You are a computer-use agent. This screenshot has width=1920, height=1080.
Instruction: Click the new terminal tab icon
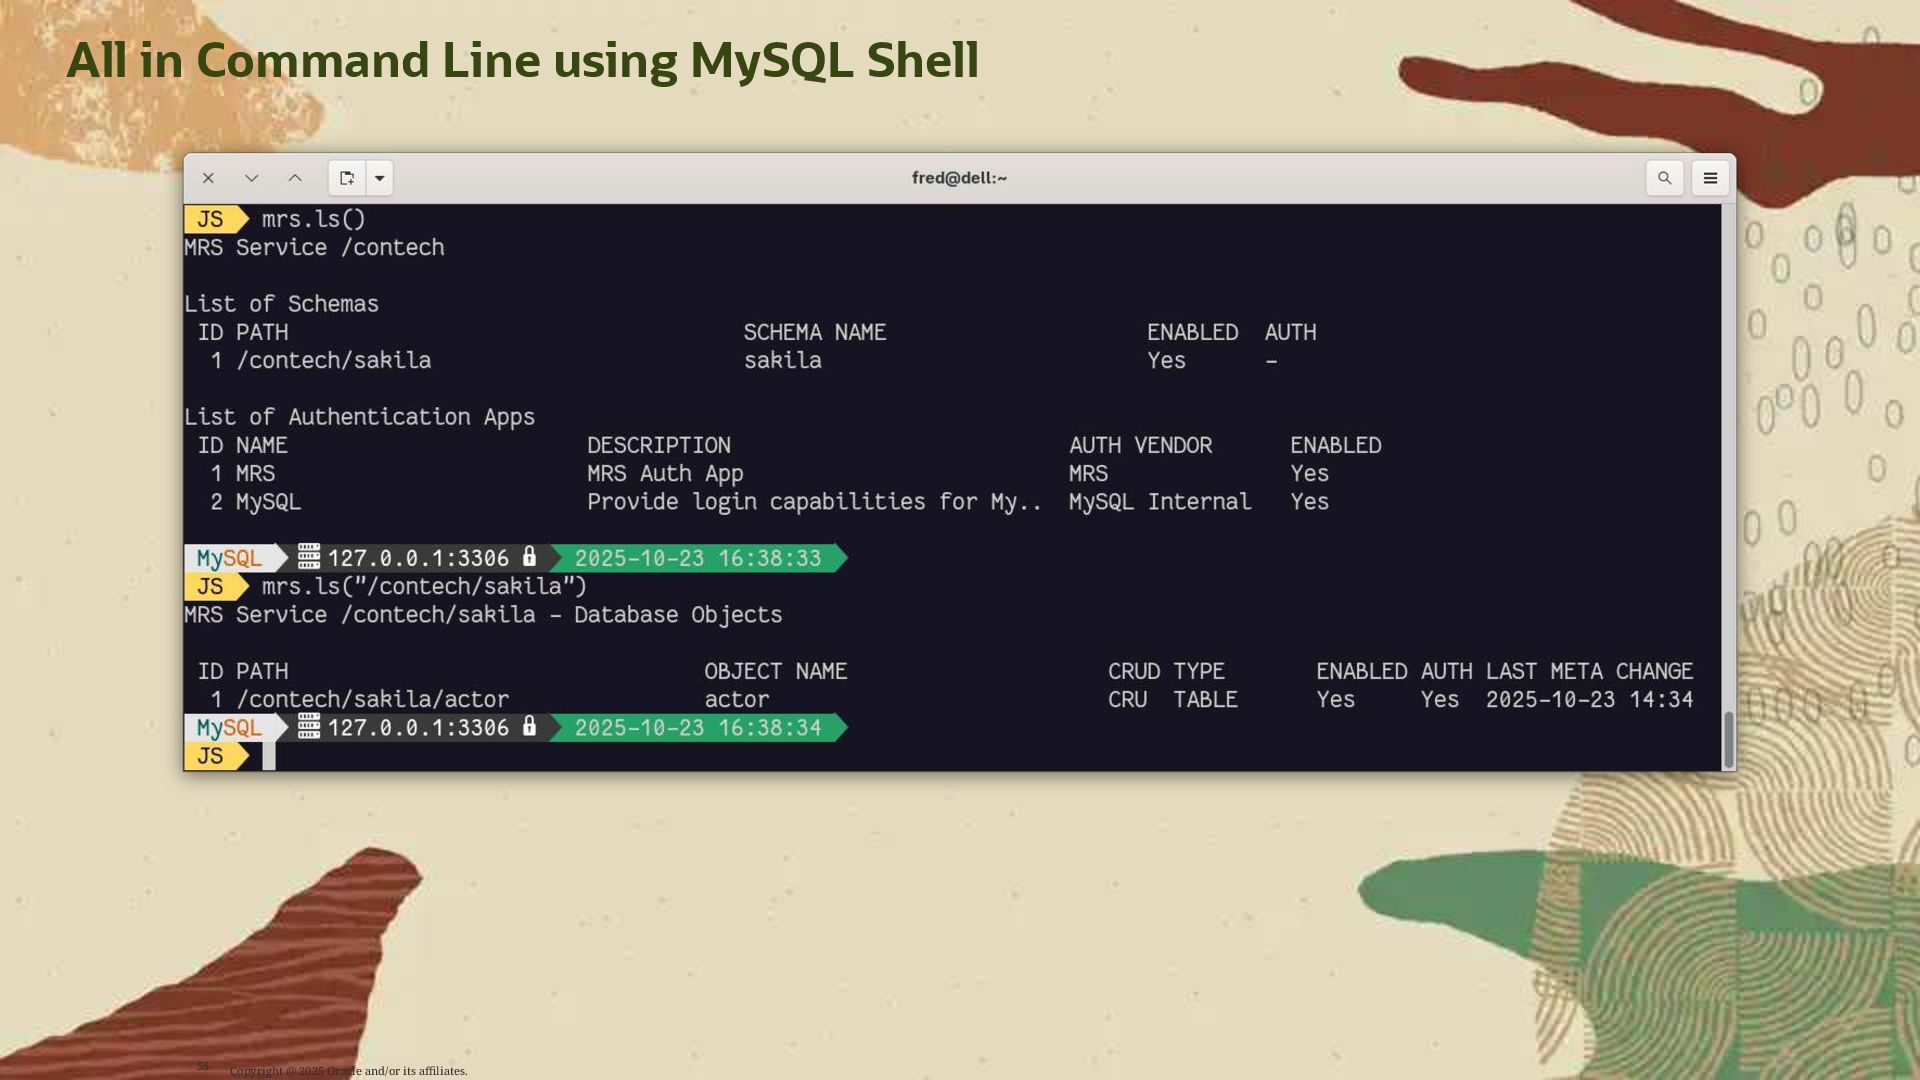pyautogui.click(x=347, y=178)
